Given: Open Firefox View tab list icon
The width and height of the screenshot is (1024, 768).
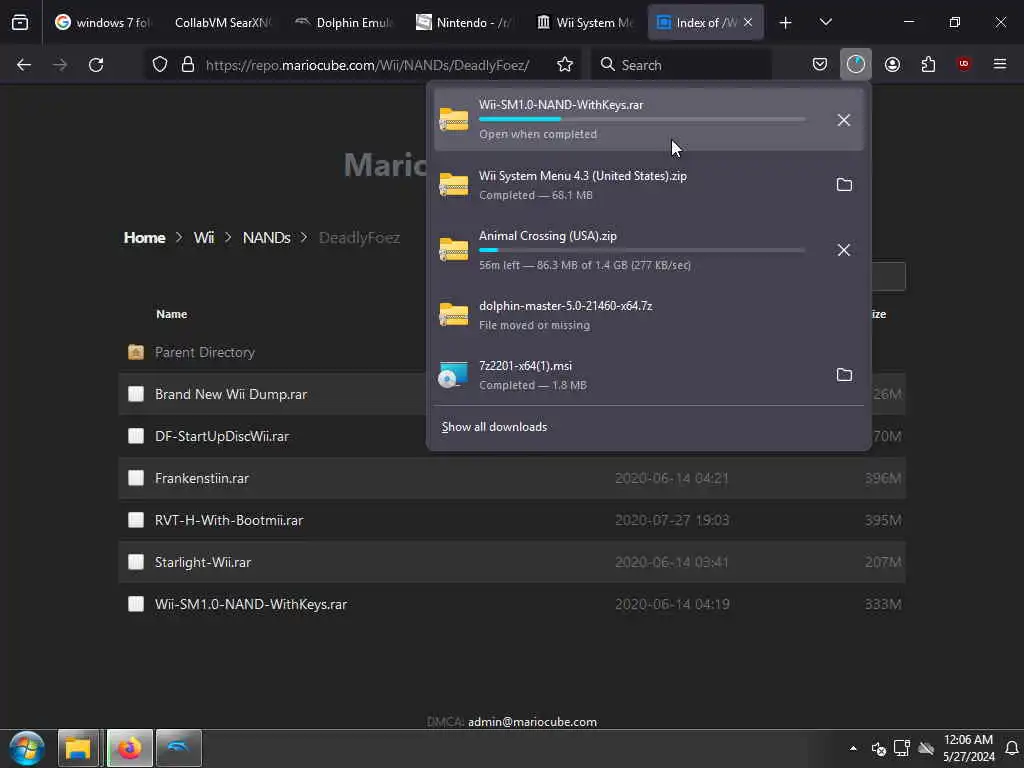Looking at the screenshot, I should pyautogui.click(x=20, y=22).
